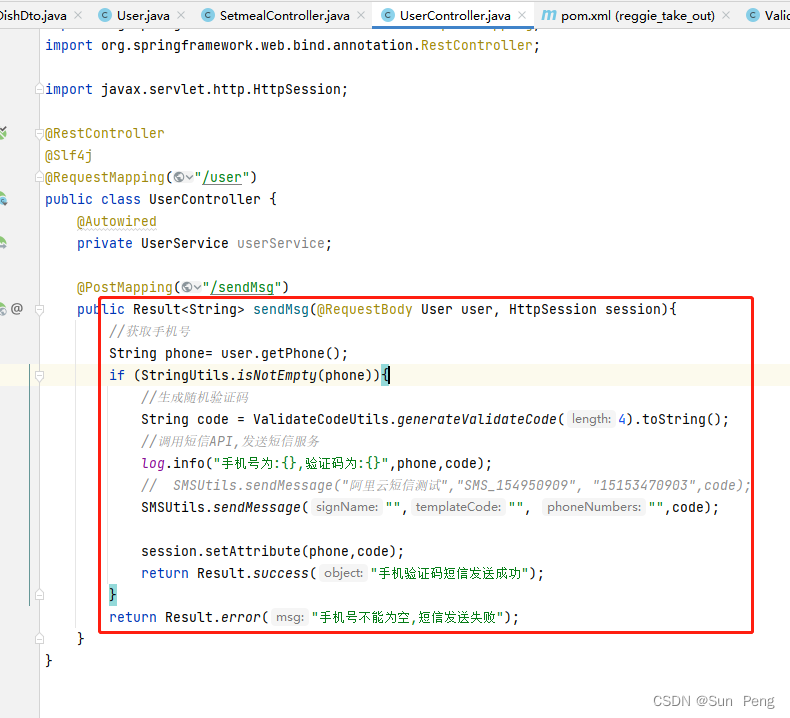Click the gutter icon beside the UserController class line
Viewport: 790px width, 718px height.
point(3,200)
